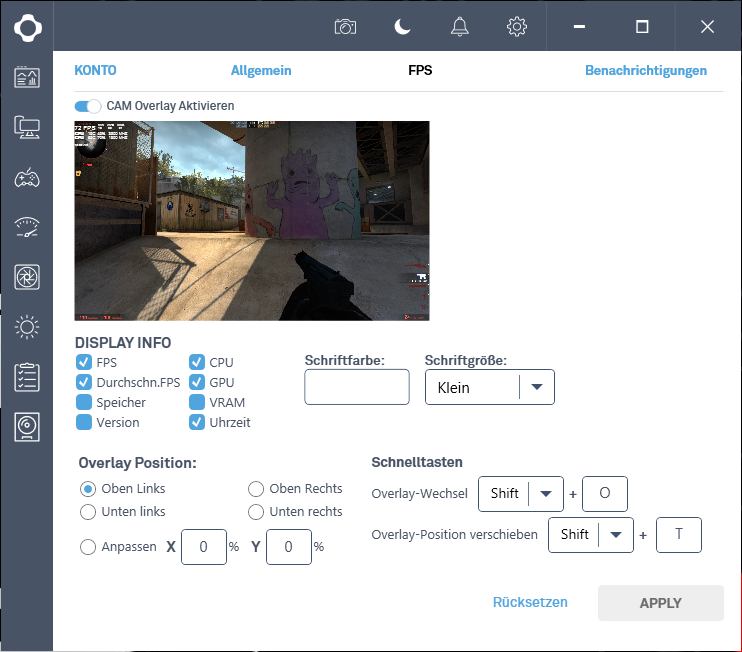Viewport: 742px width, 652px height.
Task: Click the NZXT CAM logo icon
Action: coord(27,28)
